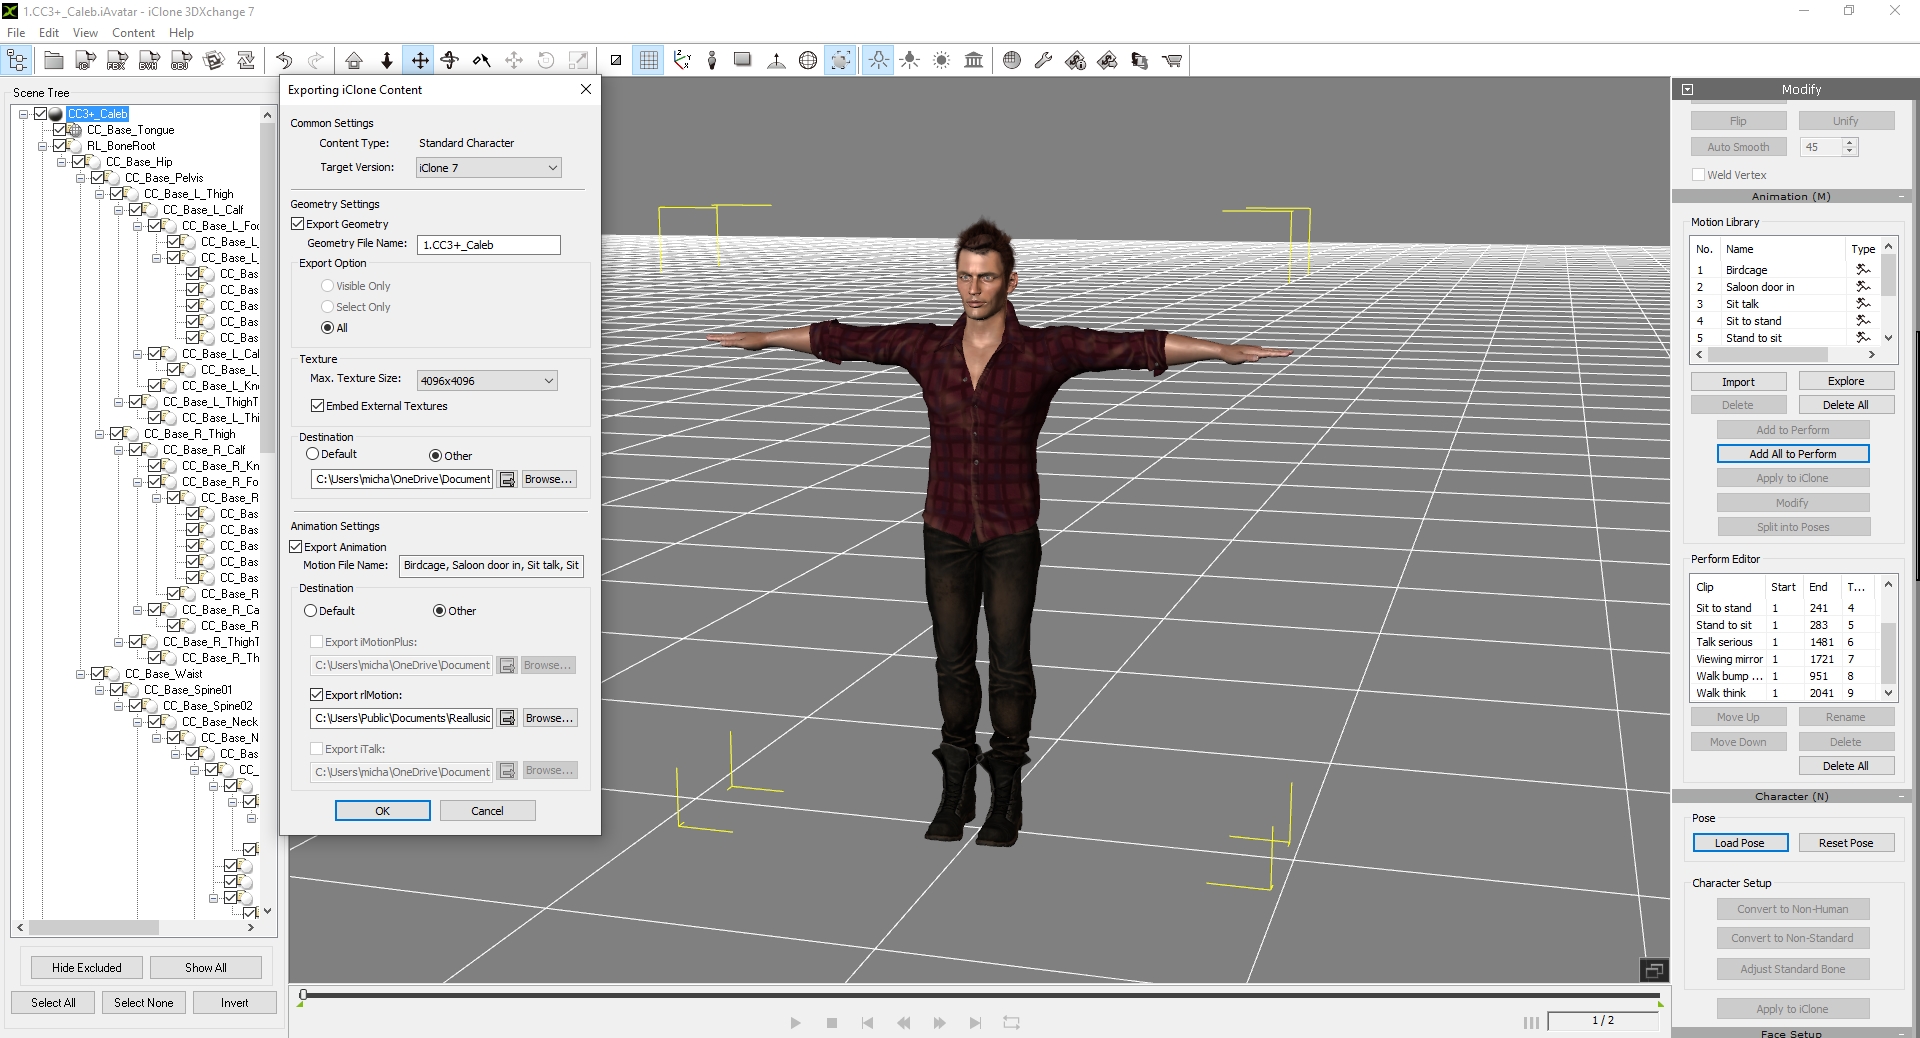Select the Move tool
Image resolution: width=1920 pixels, height=1038 pixels.
(x=420, y=61)
